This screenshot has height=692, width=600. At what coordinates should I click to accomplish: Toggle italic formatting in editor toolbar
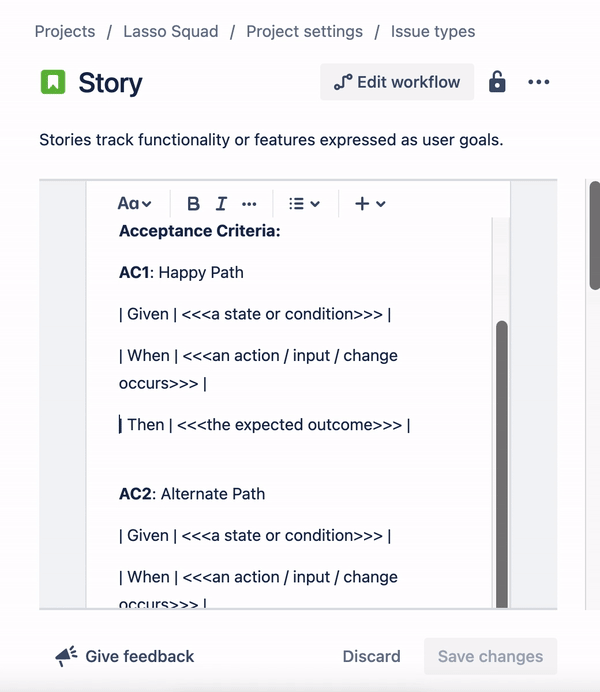(x=221, y=204)
